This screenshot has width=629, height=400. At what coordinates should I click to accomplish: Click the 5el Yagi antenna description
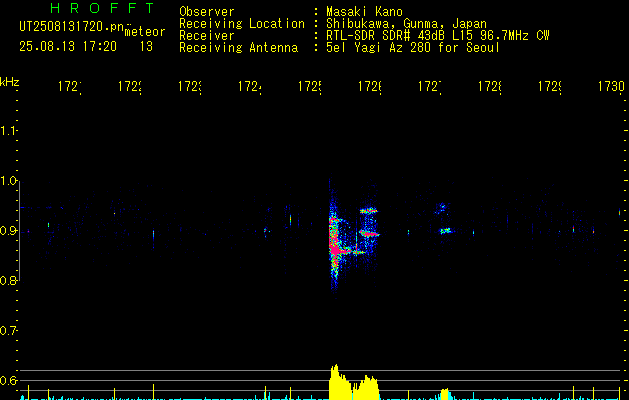(x=413, y=48)
